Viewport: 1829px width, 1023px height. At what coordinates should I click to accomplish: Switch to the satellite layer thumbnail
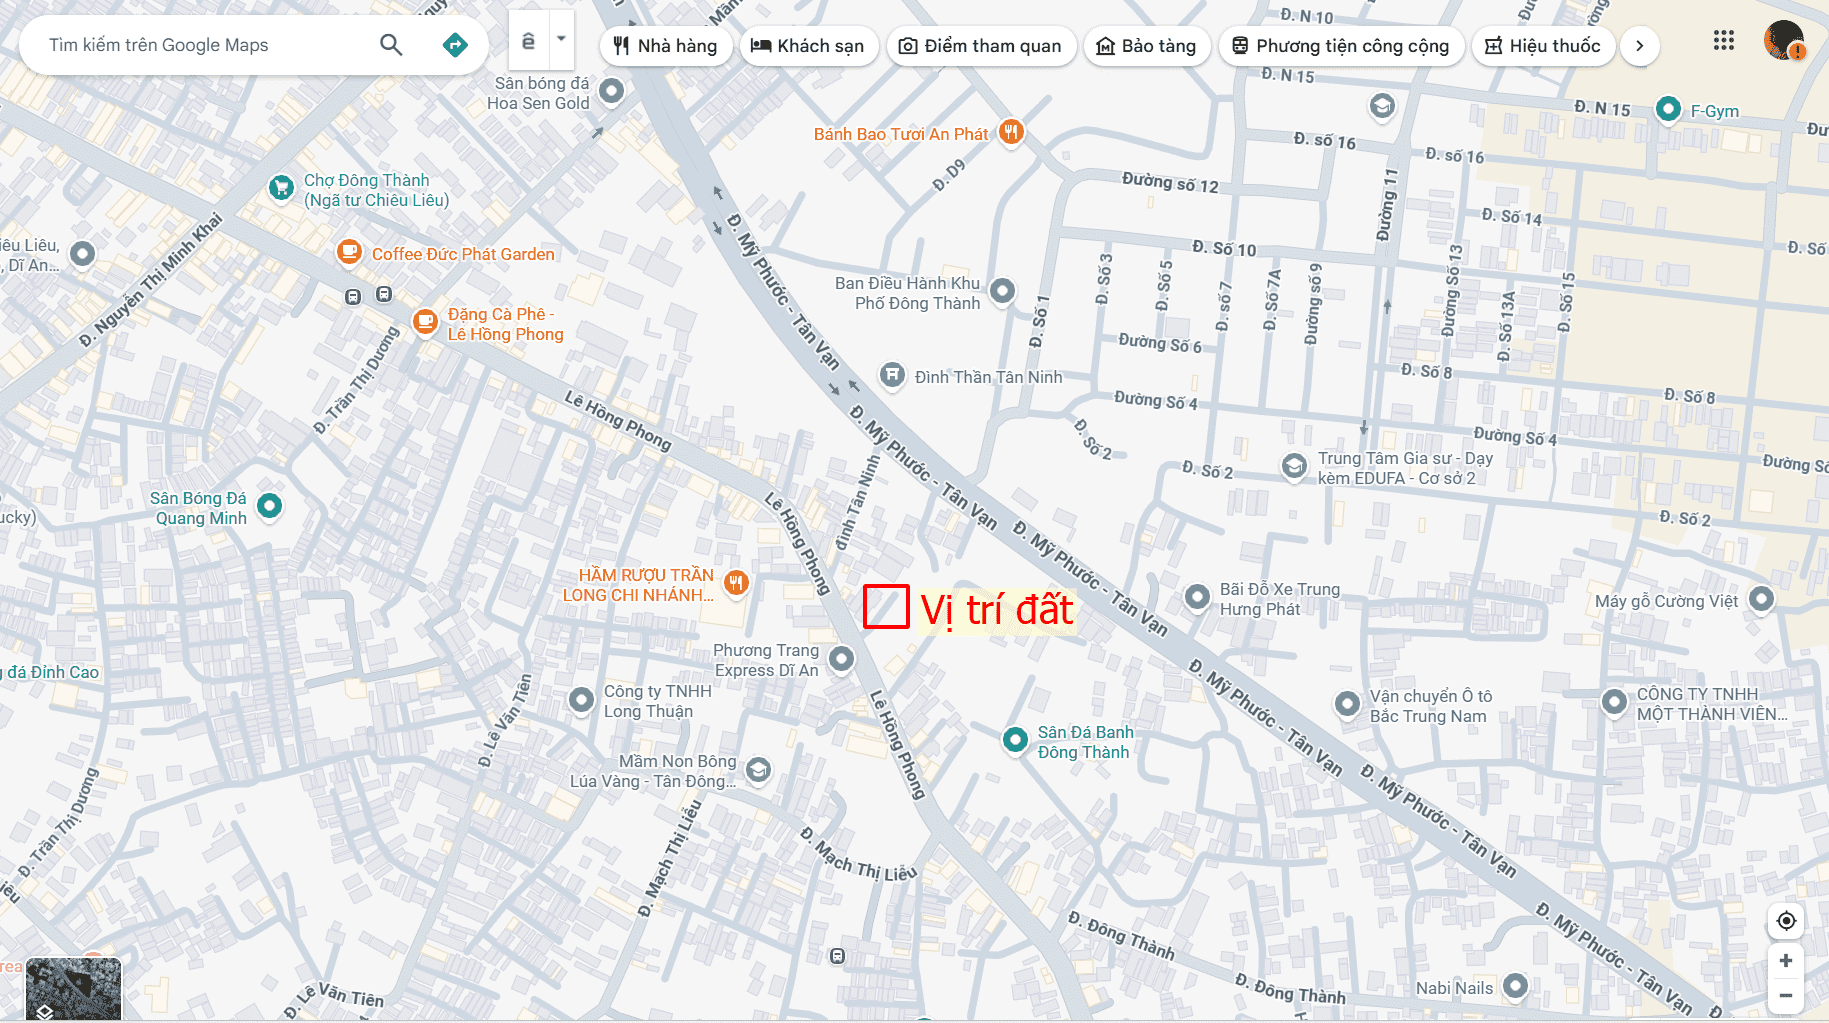[x=73, y=988]
